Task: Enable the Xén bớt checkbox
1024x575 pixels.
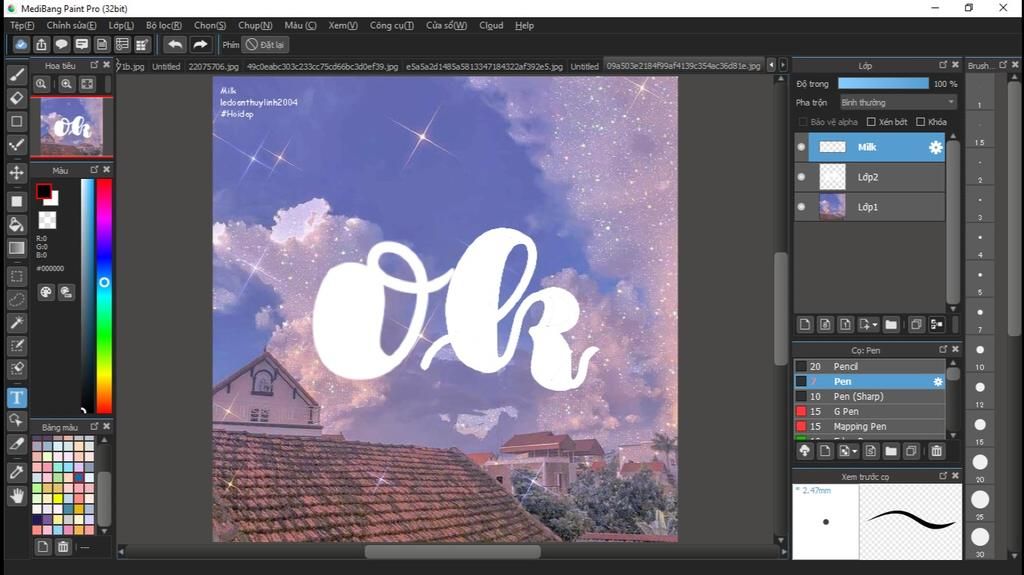Action: pyautogui.click(x=871, y=122)
